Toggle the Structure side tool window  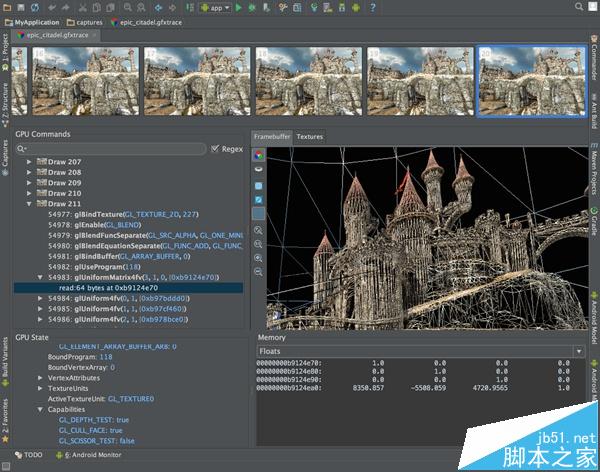[5, 103]
